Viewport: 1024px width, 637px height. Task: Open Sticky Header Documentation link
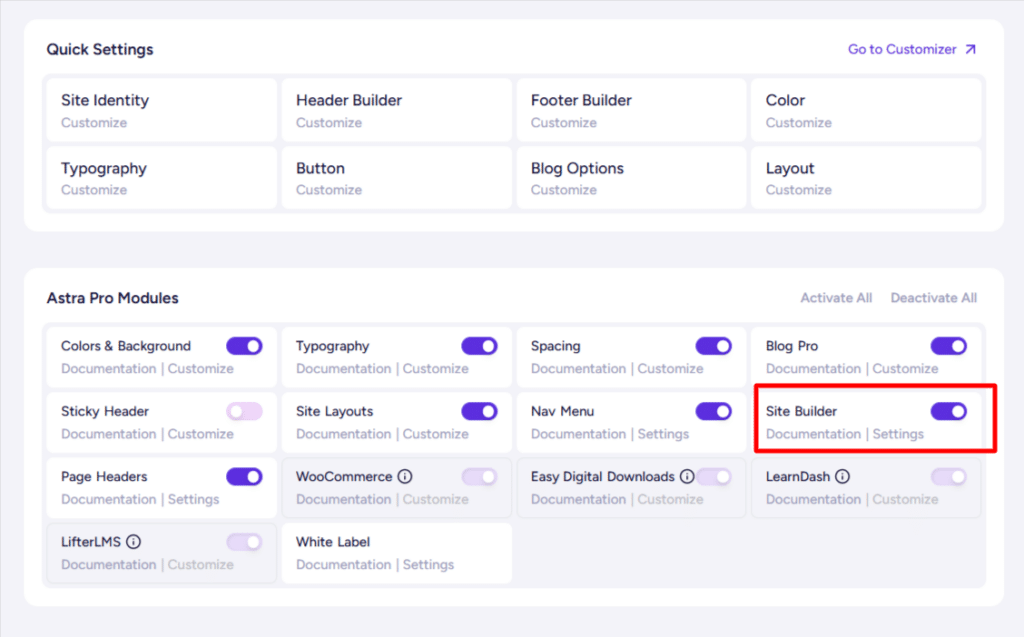pyautogui.click(x=108, y=434)
